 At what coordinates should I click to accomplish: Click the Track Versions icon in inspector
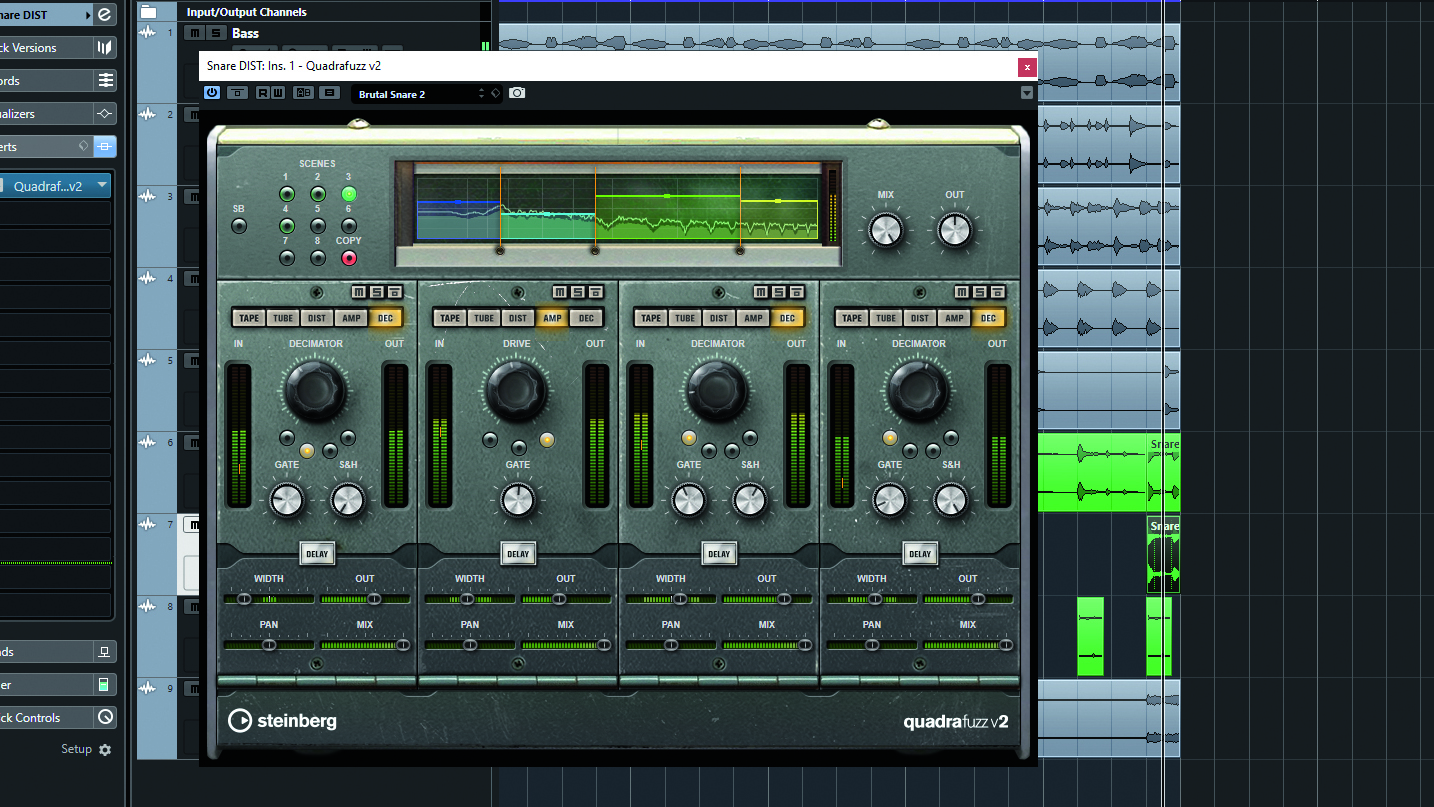(105, 48)
